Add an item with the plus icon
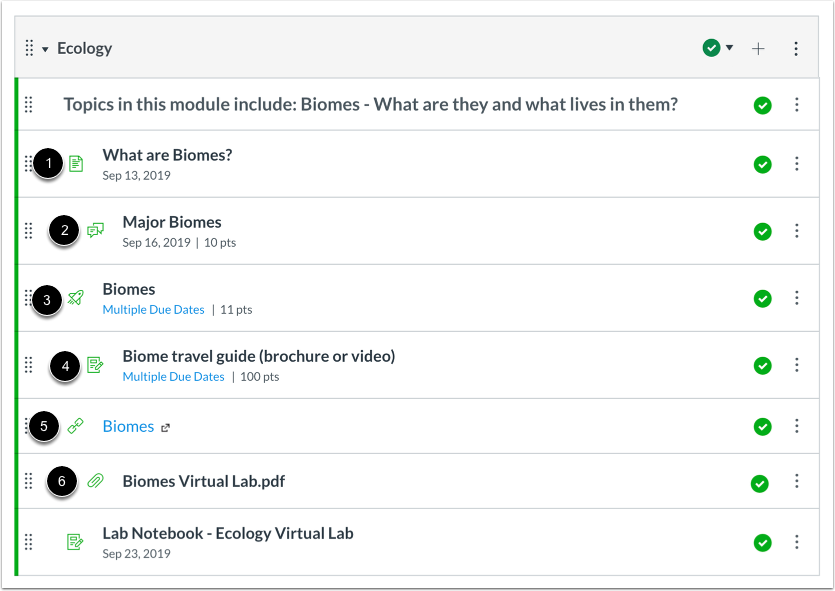Screen dimensions: 835x591 759,47
